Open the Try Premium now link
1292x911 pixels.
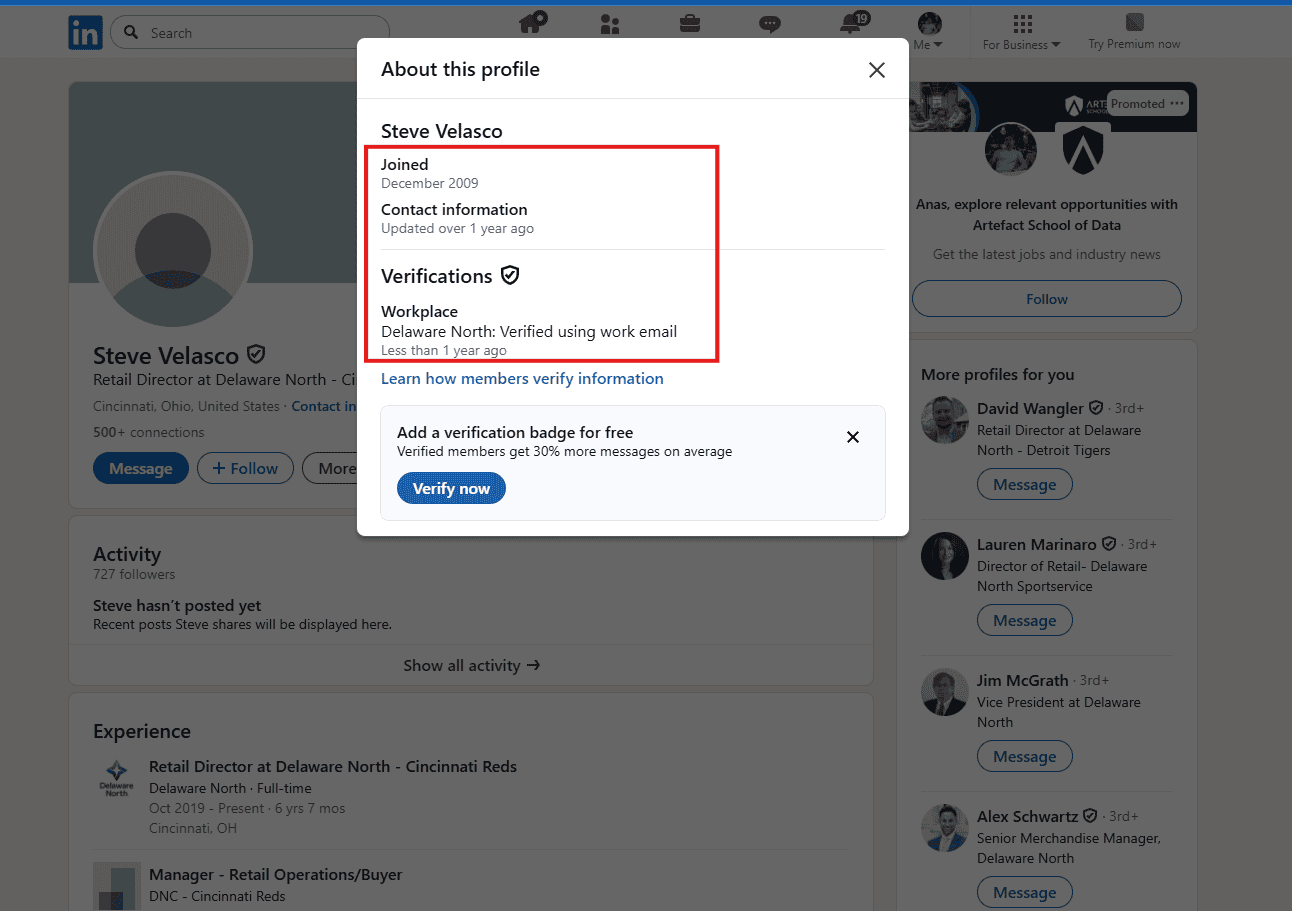[x=1134, y=32]
